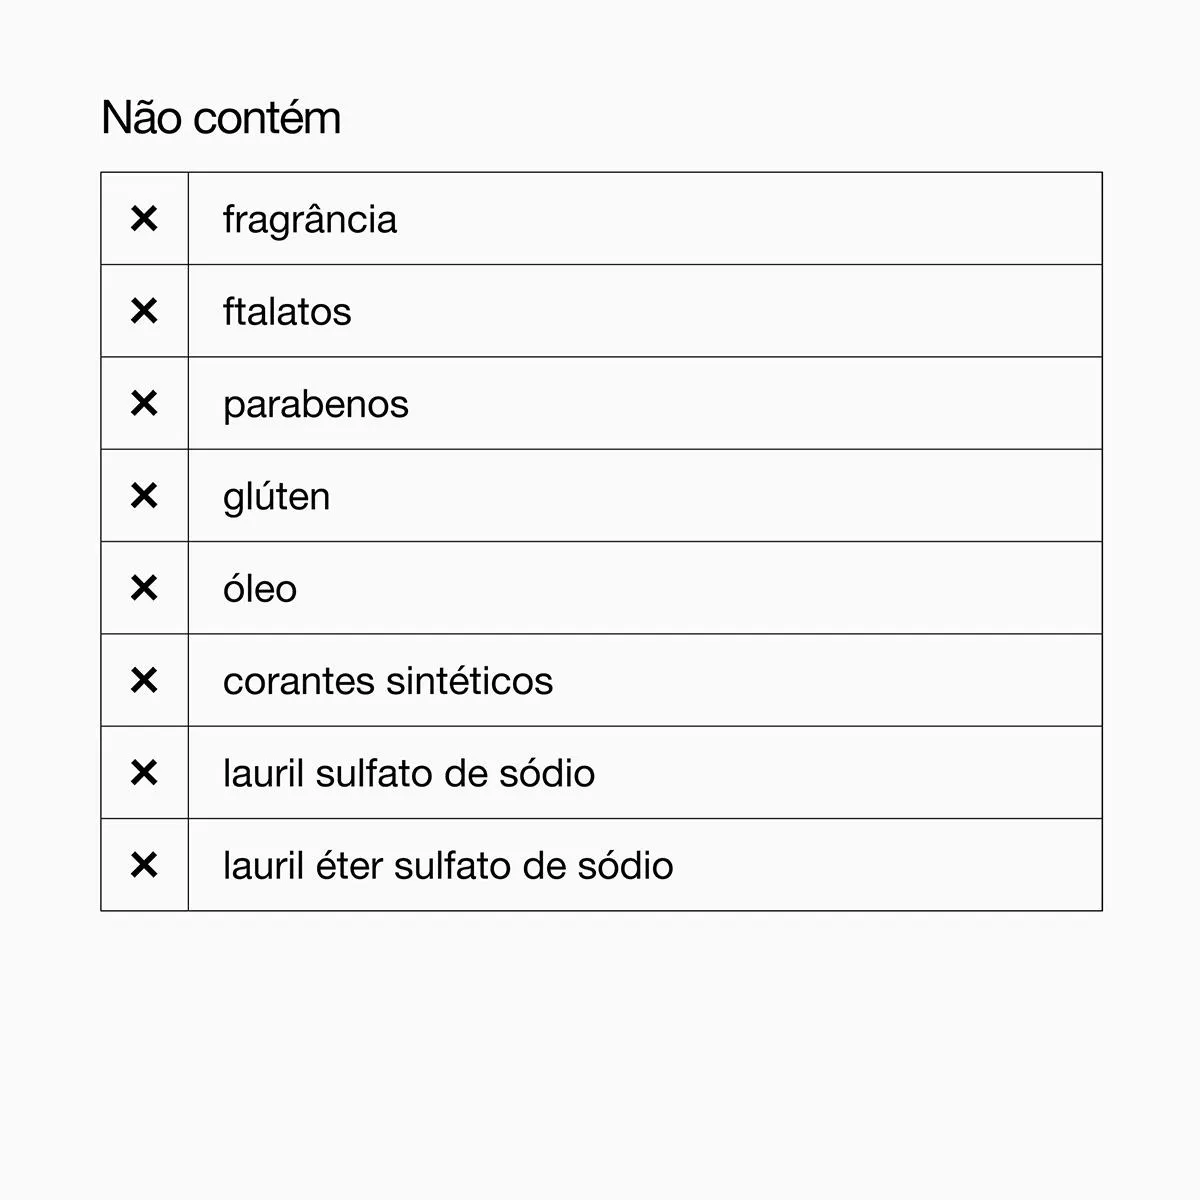1200x1200 pixels.
Task: Click the Não contém heading
Action: (221, 118)
